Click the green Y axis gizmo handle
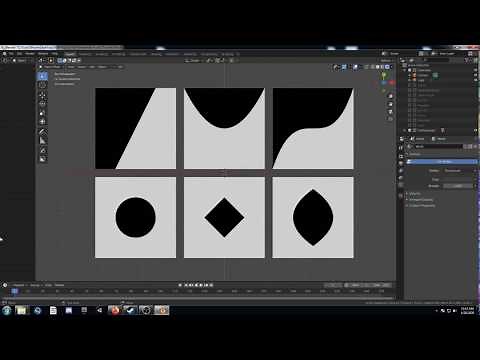This screenshot has height=360, width=480. (384, 75)
